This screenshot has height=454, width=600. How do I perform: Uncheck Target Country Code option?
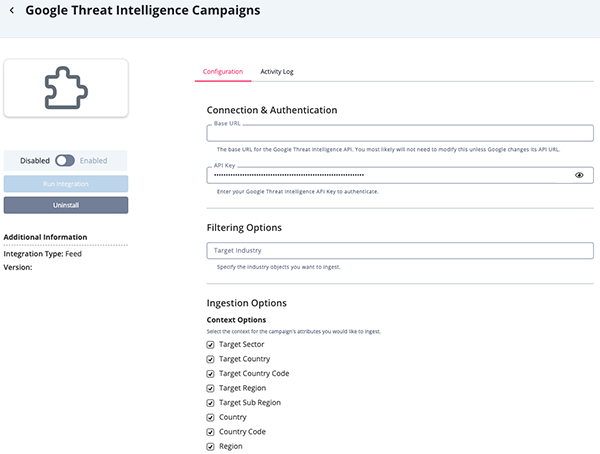210,374
